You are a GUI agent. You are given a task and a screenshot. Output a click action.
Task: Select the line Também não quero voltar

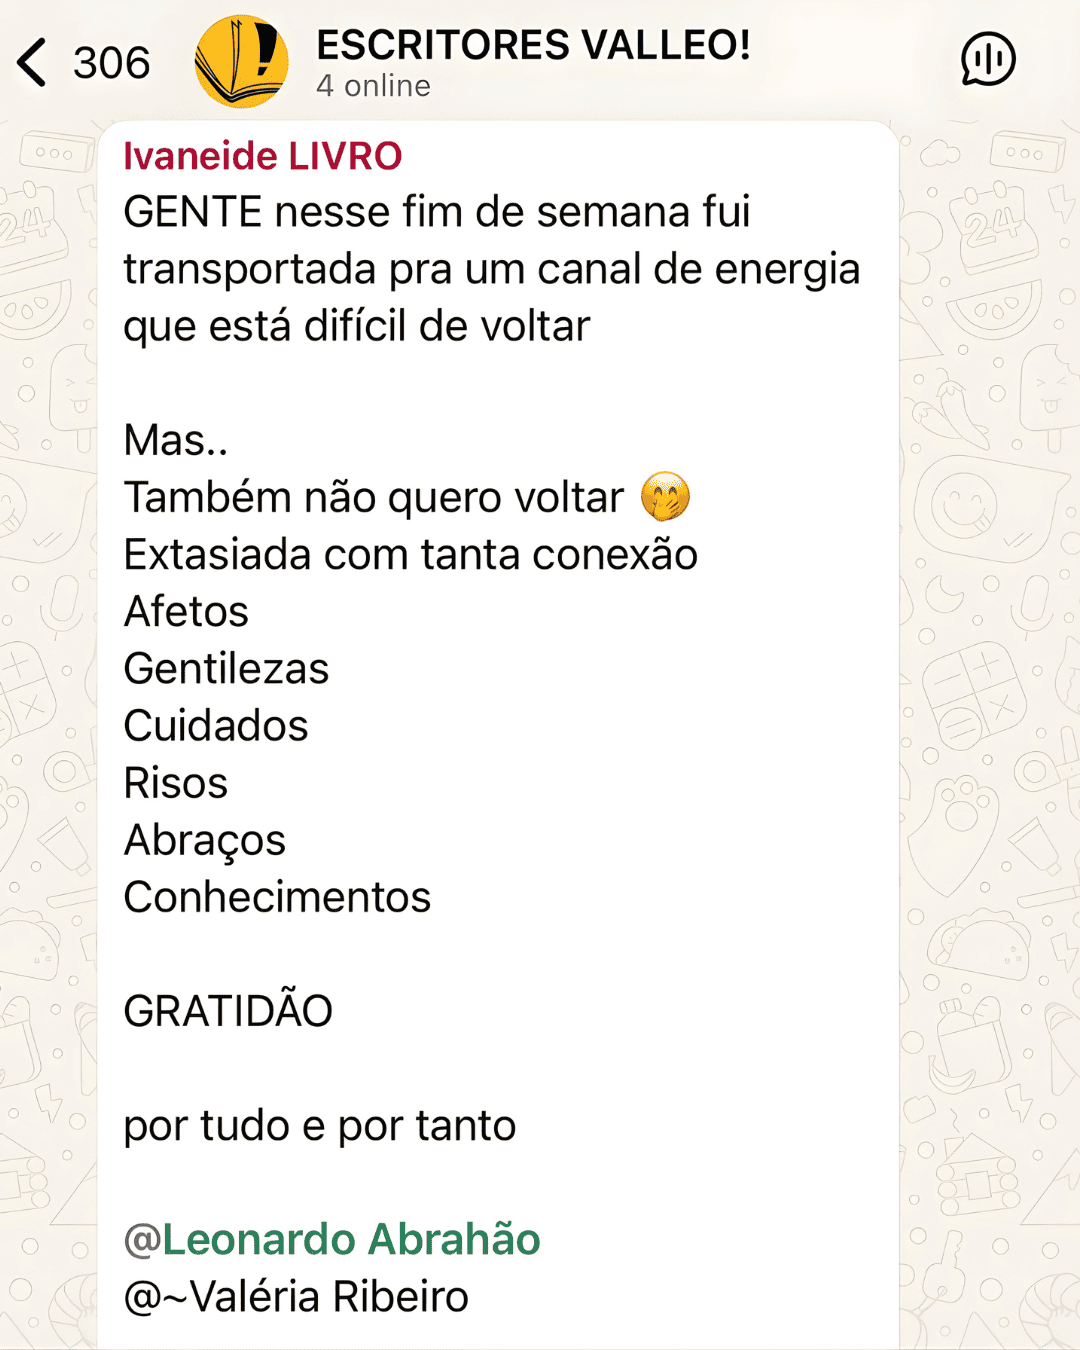[370, 497]
